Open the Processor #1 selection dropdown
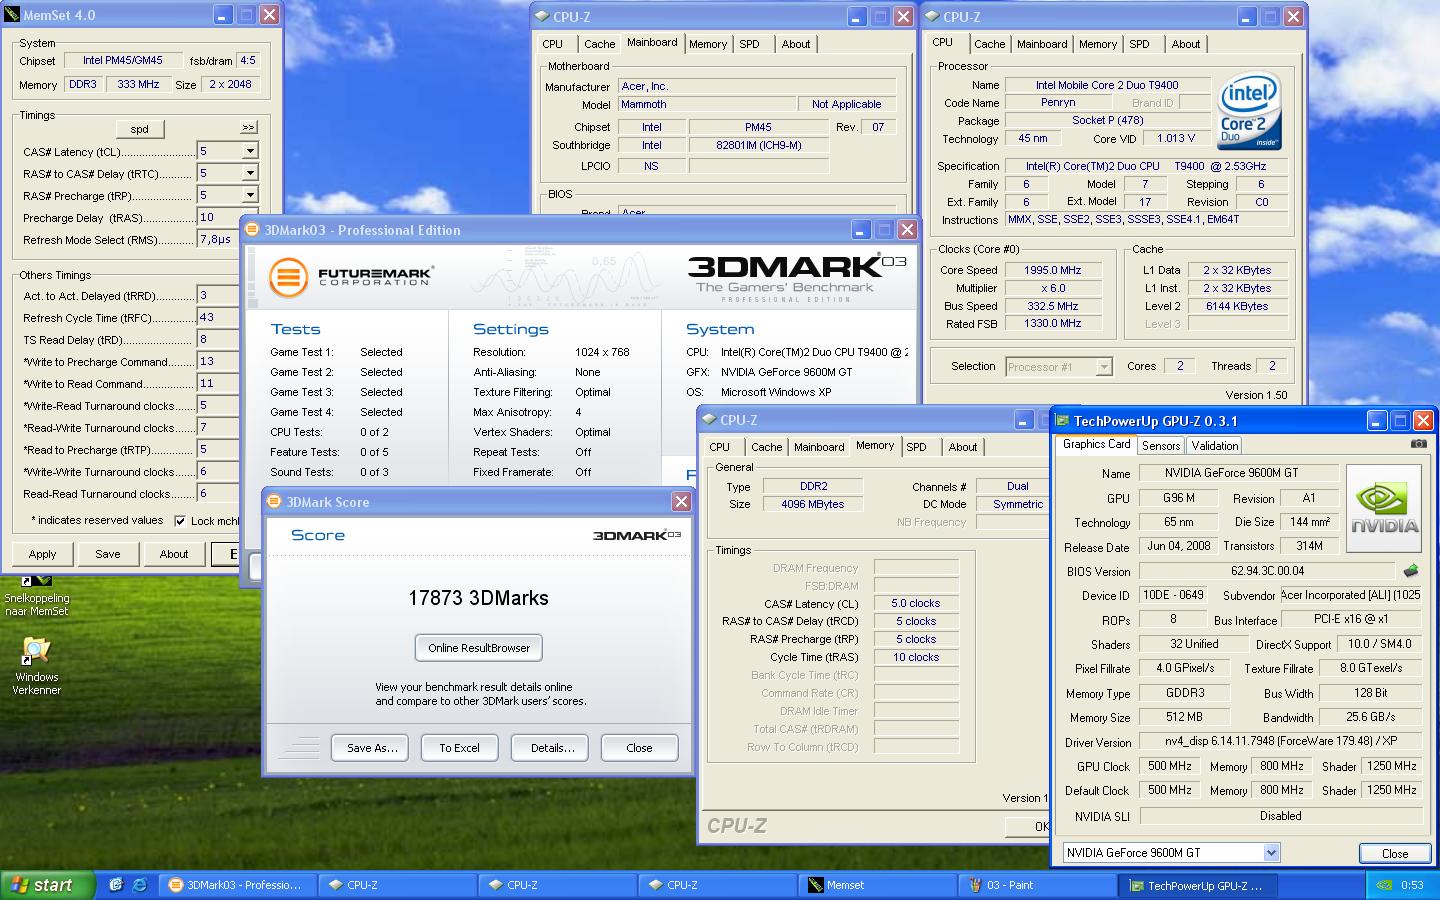1440x900 pixels. point(1103,367)
